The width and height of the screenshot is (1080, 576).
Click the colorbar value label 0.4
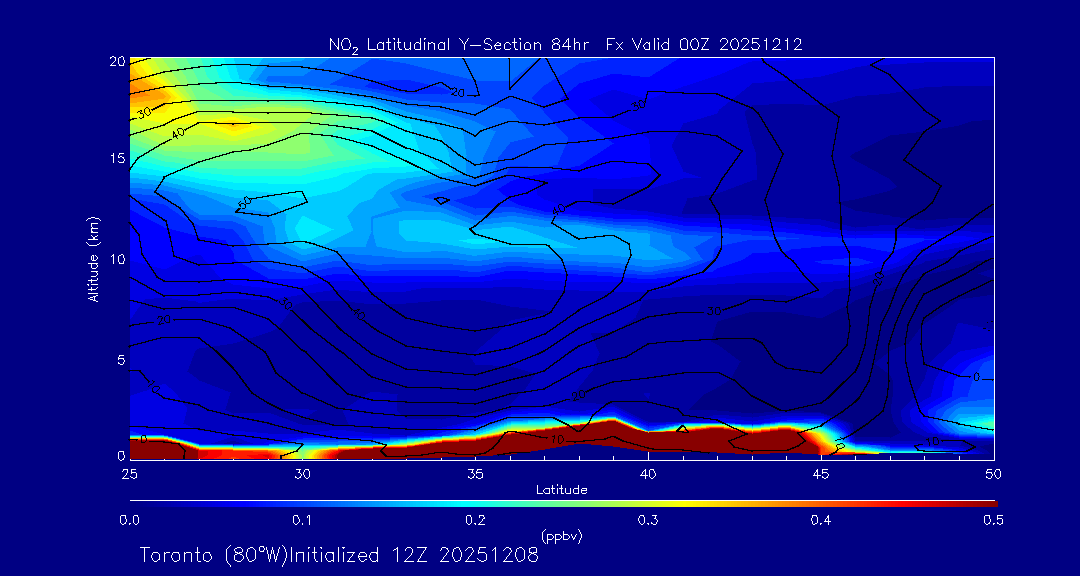coord(821,520)
